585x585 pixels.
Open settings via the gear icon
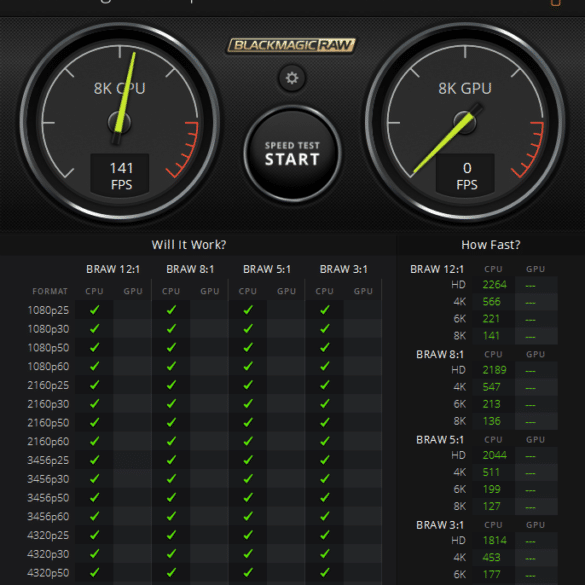point(292,78)
